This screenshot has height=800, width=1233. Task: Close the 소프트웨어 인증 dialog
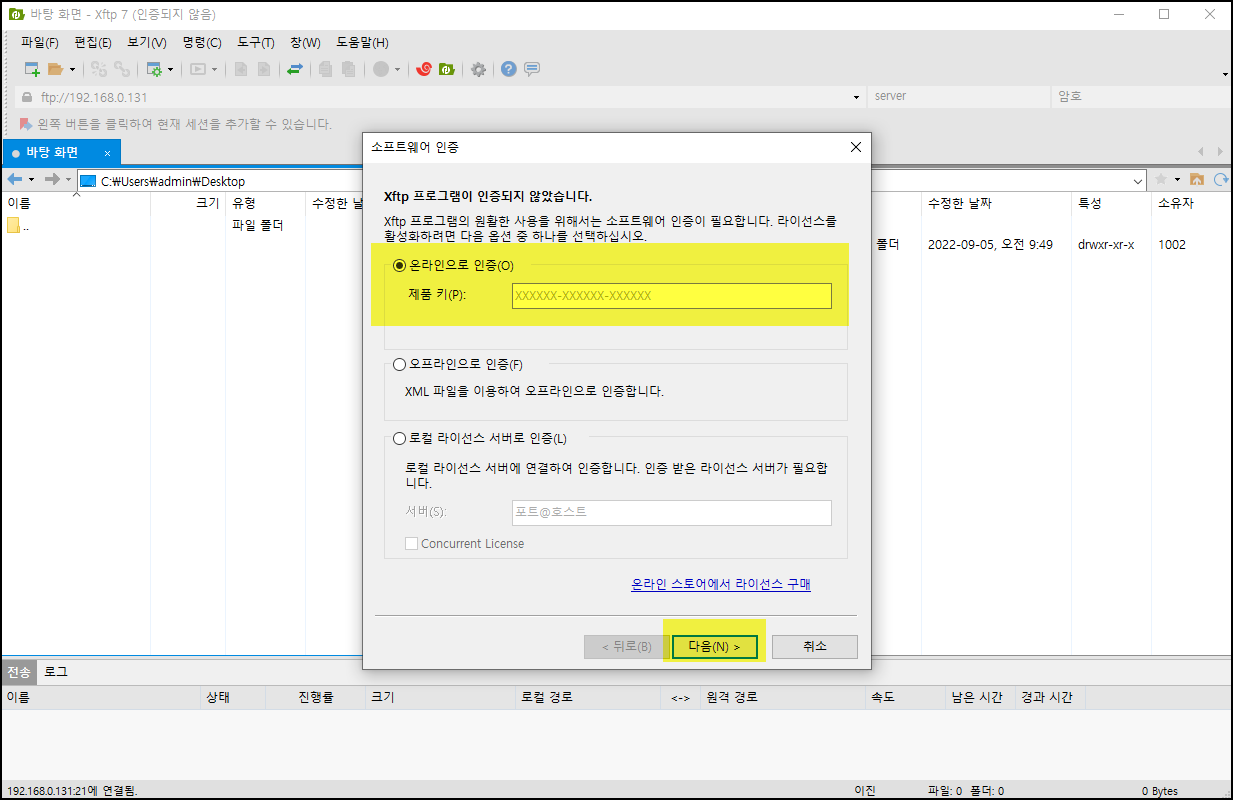(x=855, y=147)
